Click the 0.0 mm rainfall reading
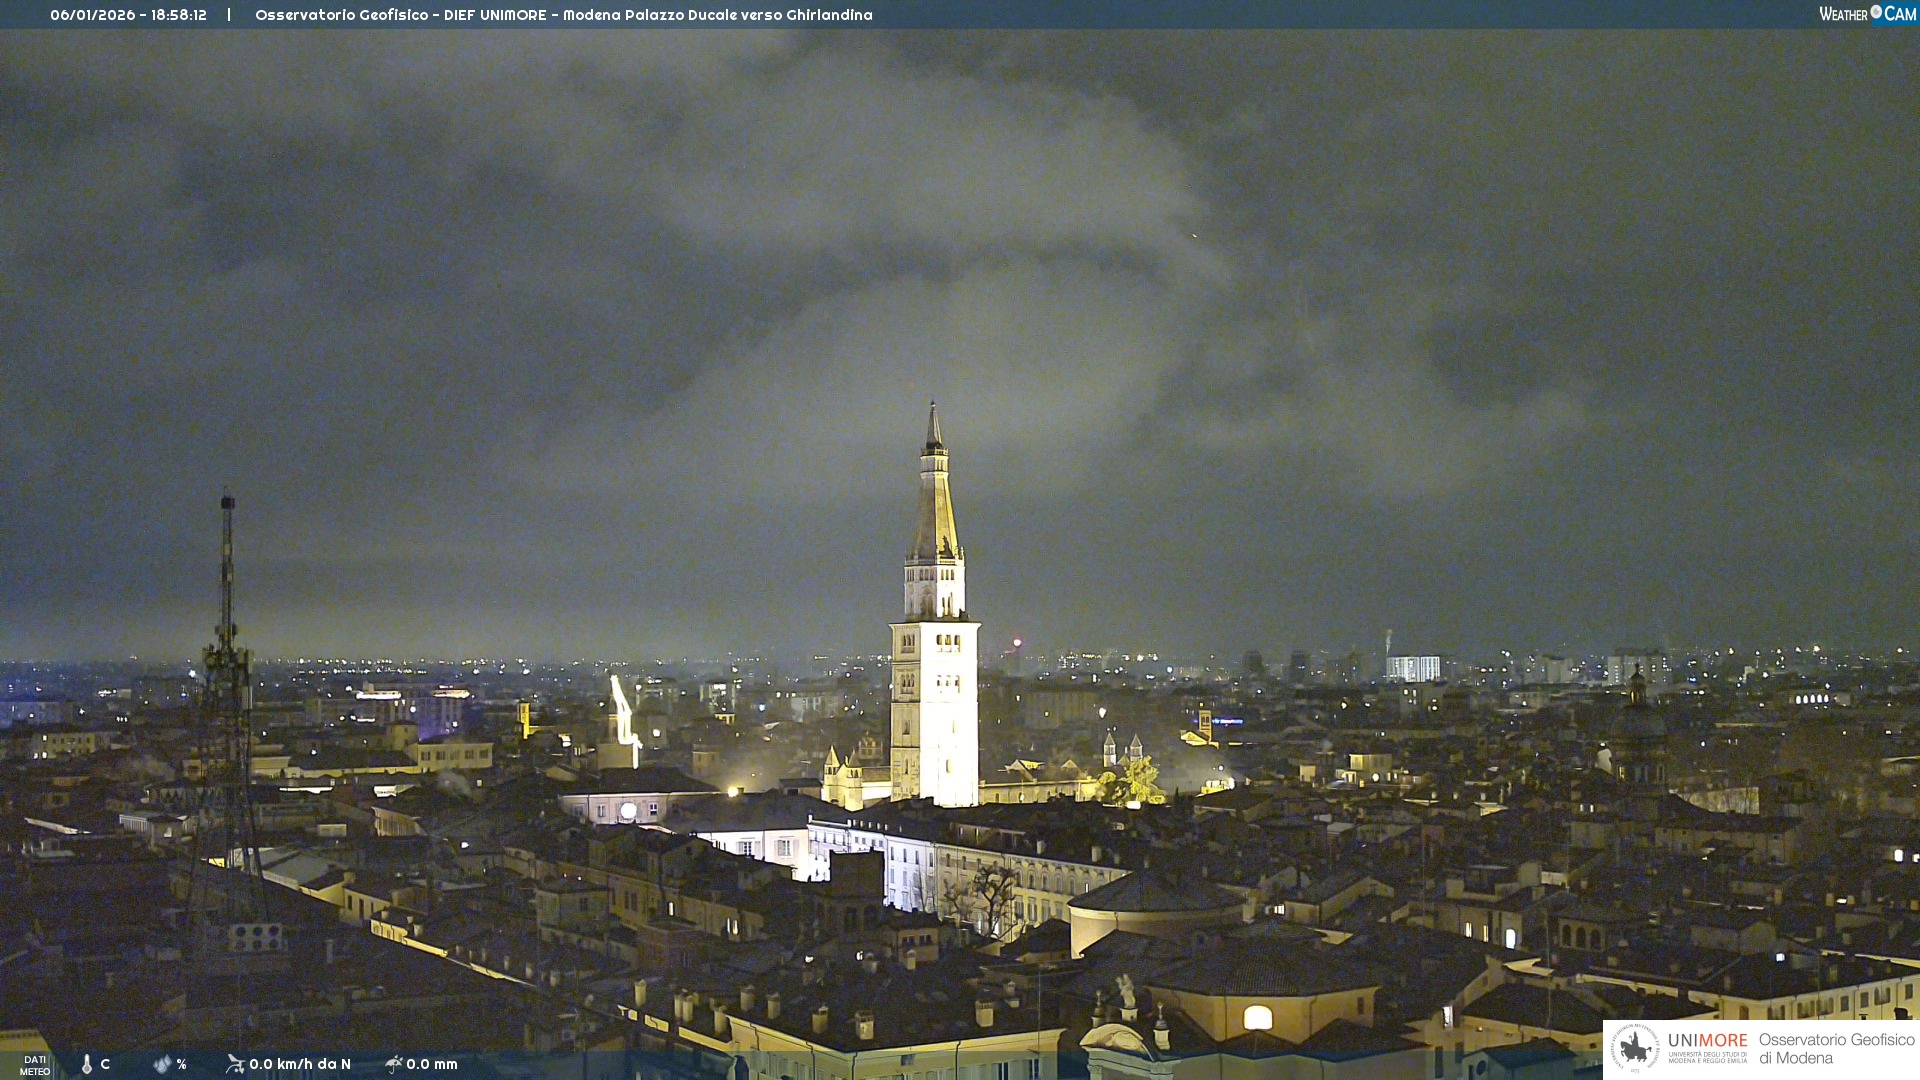1920x1080 pixels. 432,1064
